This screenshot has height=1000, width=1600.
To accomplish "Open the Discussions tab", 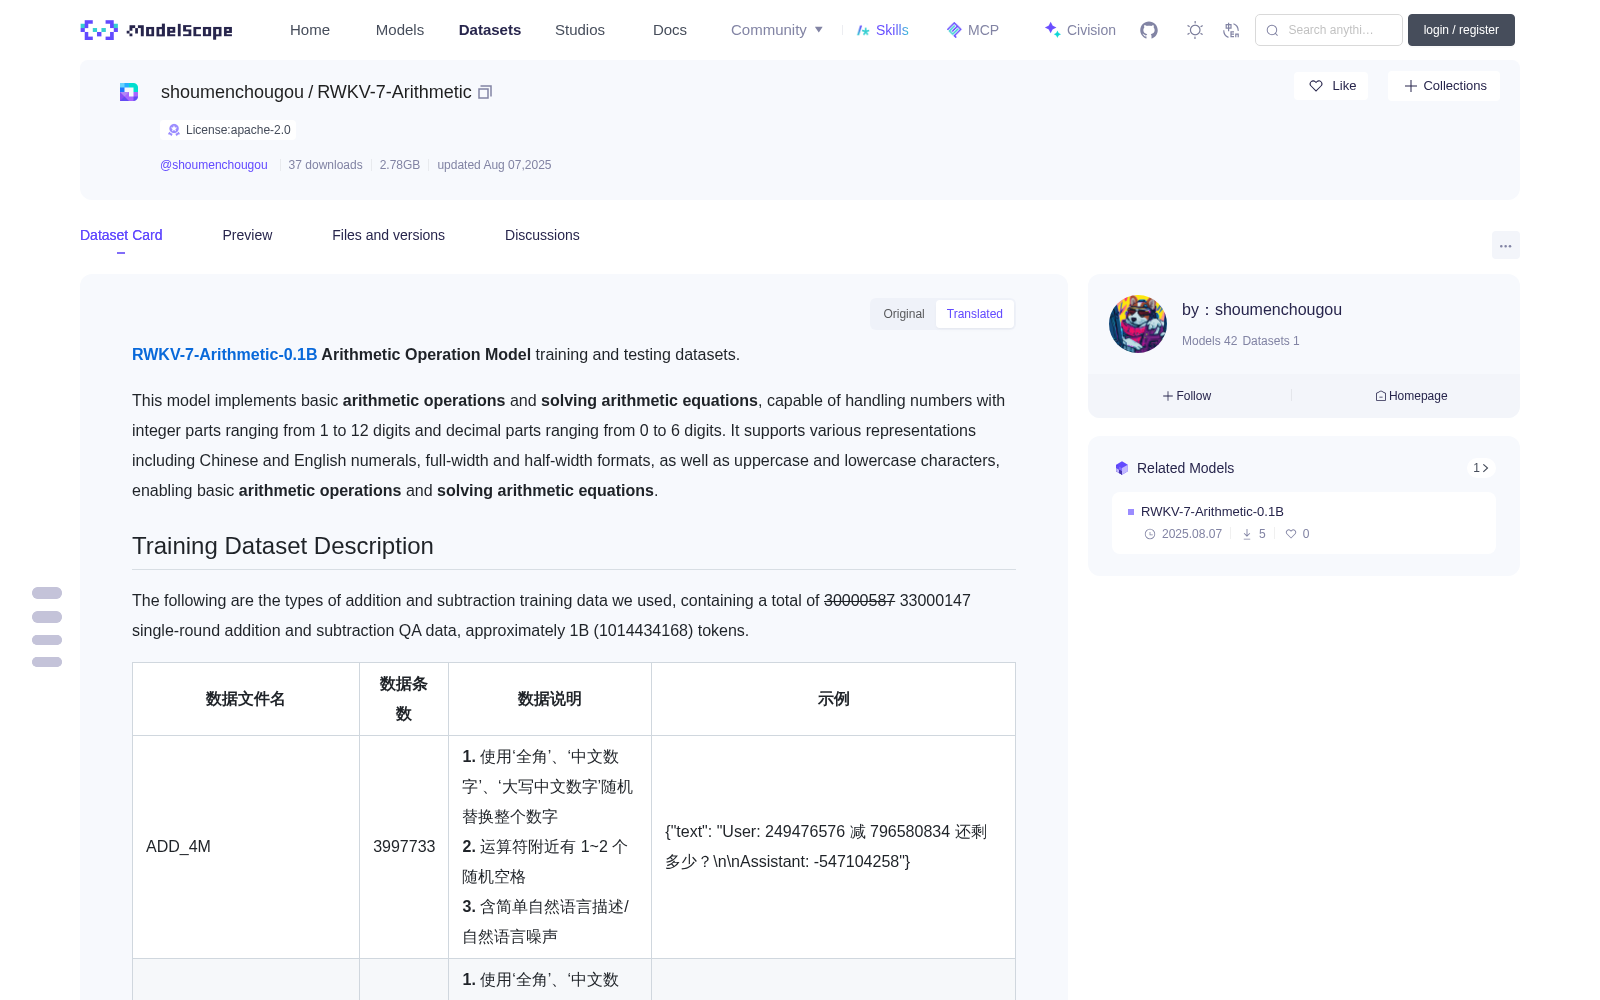I will coord(542,235).
